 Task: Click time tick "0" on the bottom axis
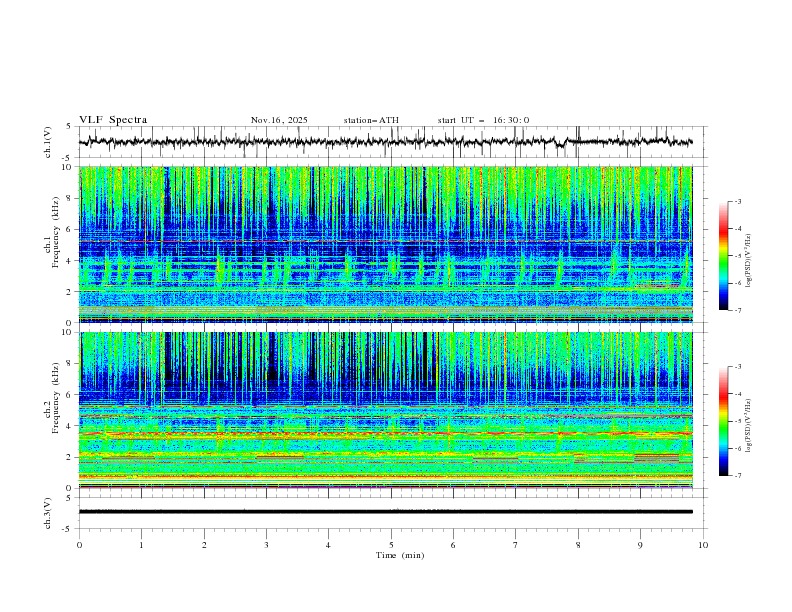[x=79, y=545]
